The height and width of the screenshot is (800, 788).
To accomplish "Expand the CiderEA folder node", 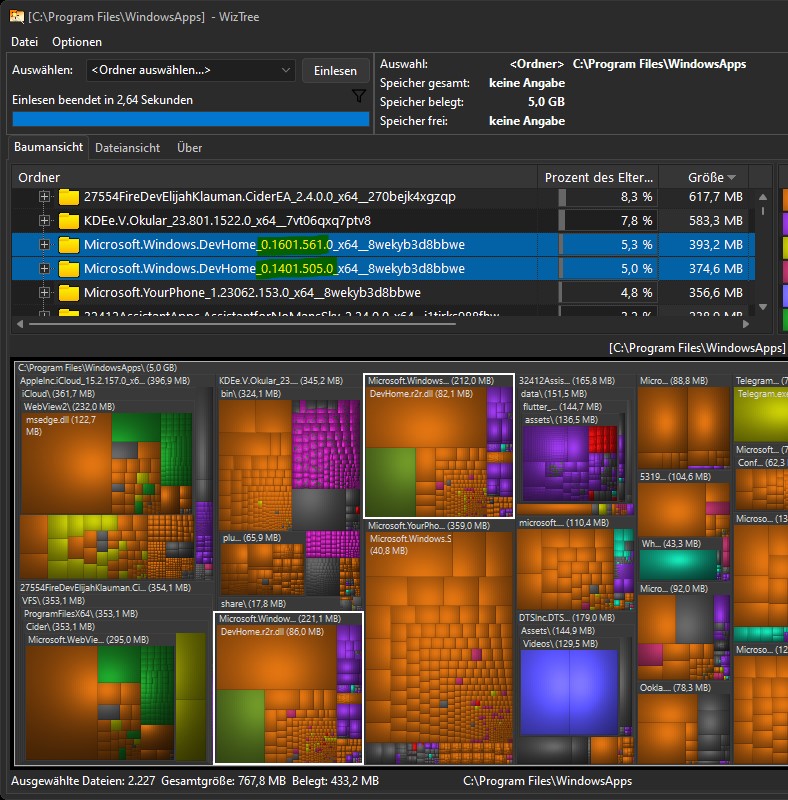I will pyautogui.click(x=44, y=196).
